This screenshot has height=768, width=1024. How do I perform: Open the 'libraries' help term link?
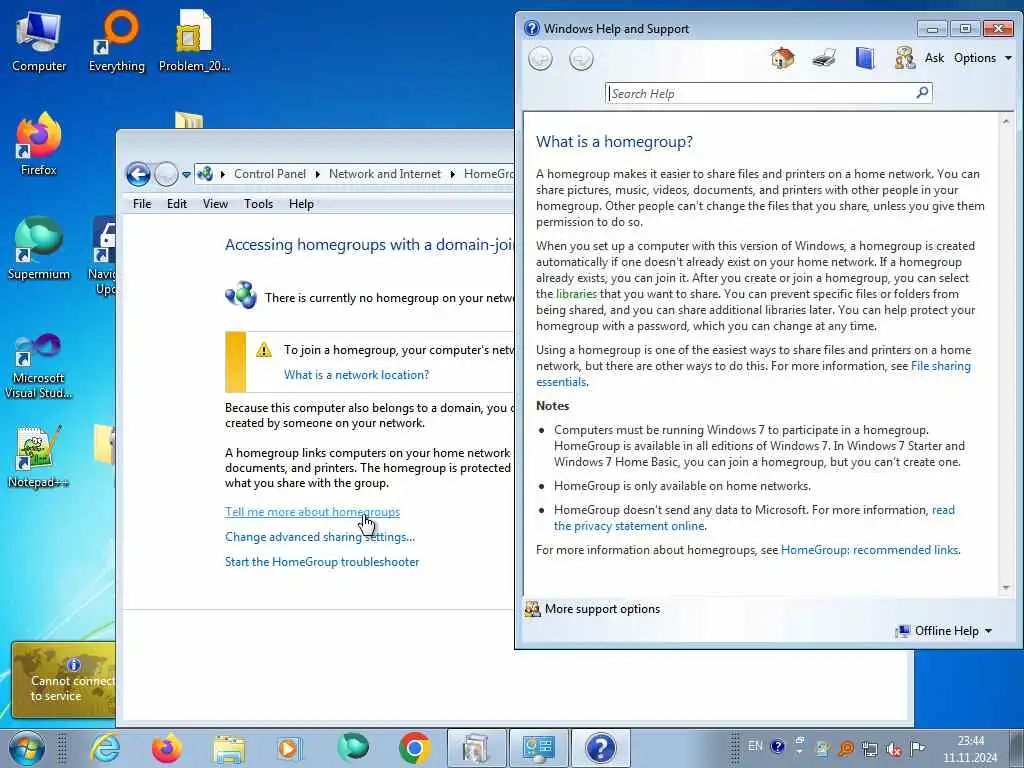(x=576, y=294)
